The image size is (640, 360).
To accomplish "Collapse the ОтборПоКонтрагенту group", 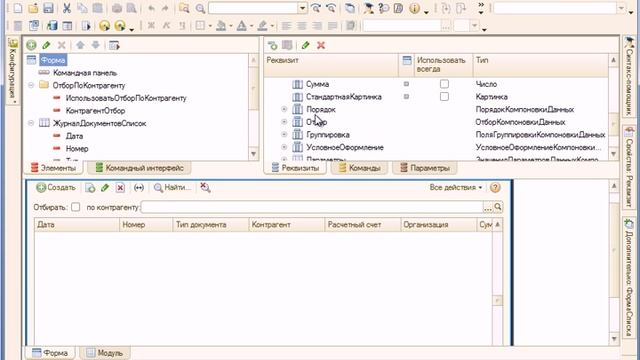I will coord(31,85).
